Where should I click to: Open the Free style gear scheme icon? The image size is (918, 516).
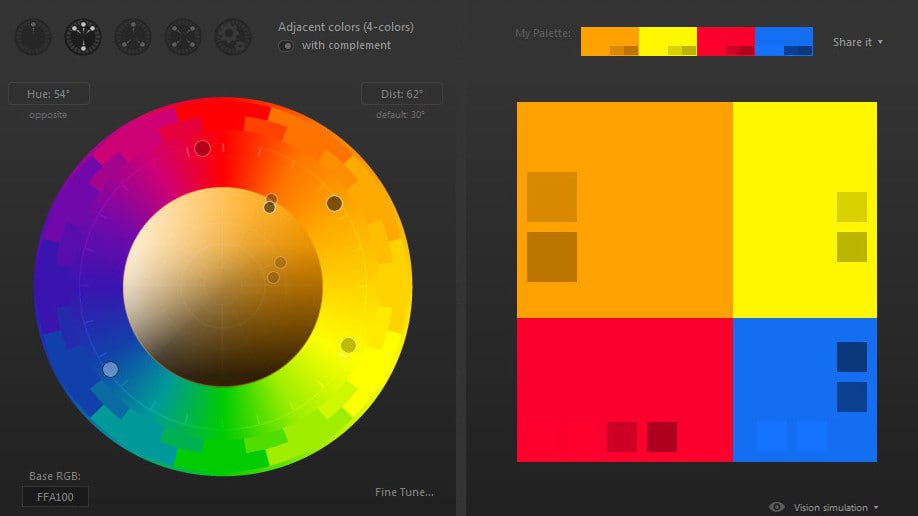(233, 37)
